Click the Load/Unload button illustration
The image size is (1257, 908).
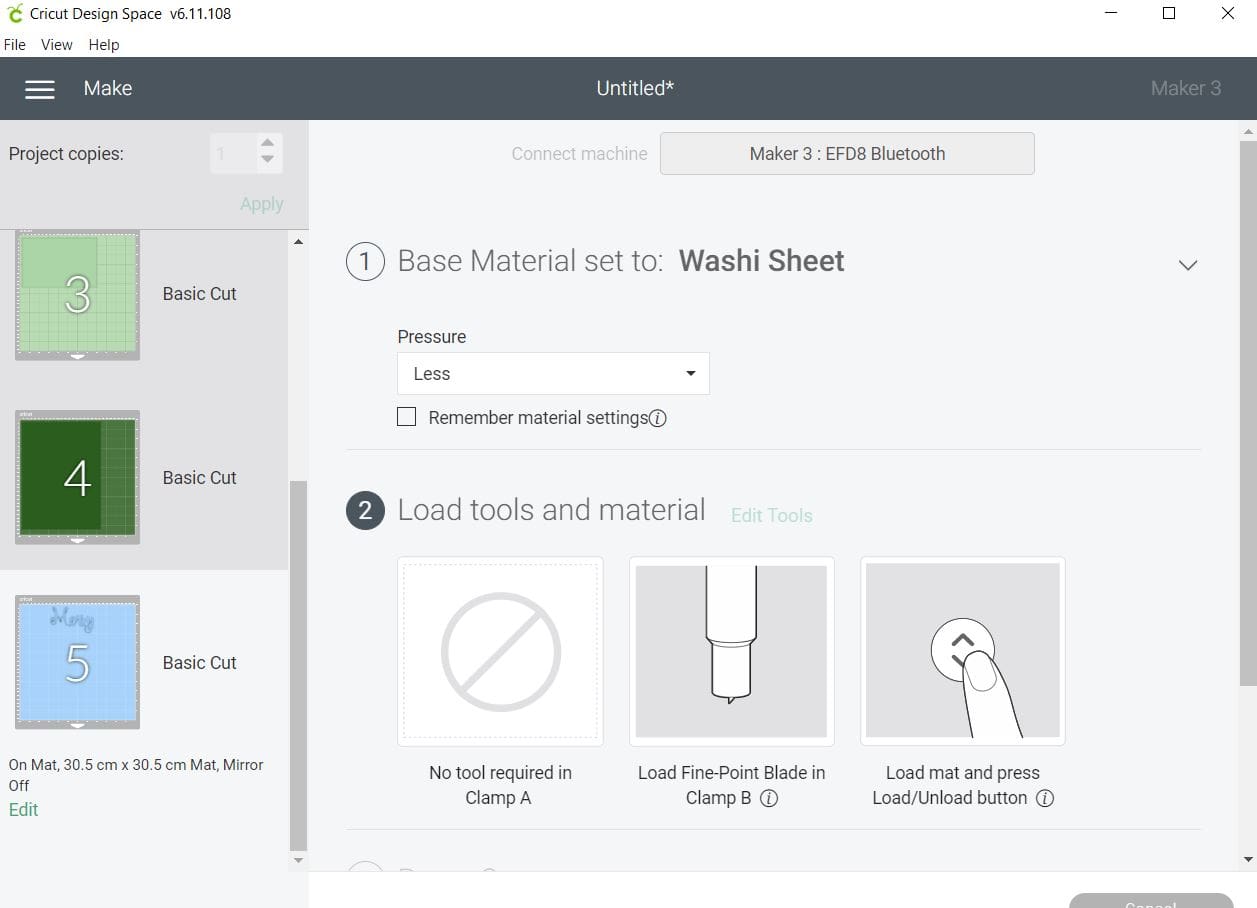963,651
